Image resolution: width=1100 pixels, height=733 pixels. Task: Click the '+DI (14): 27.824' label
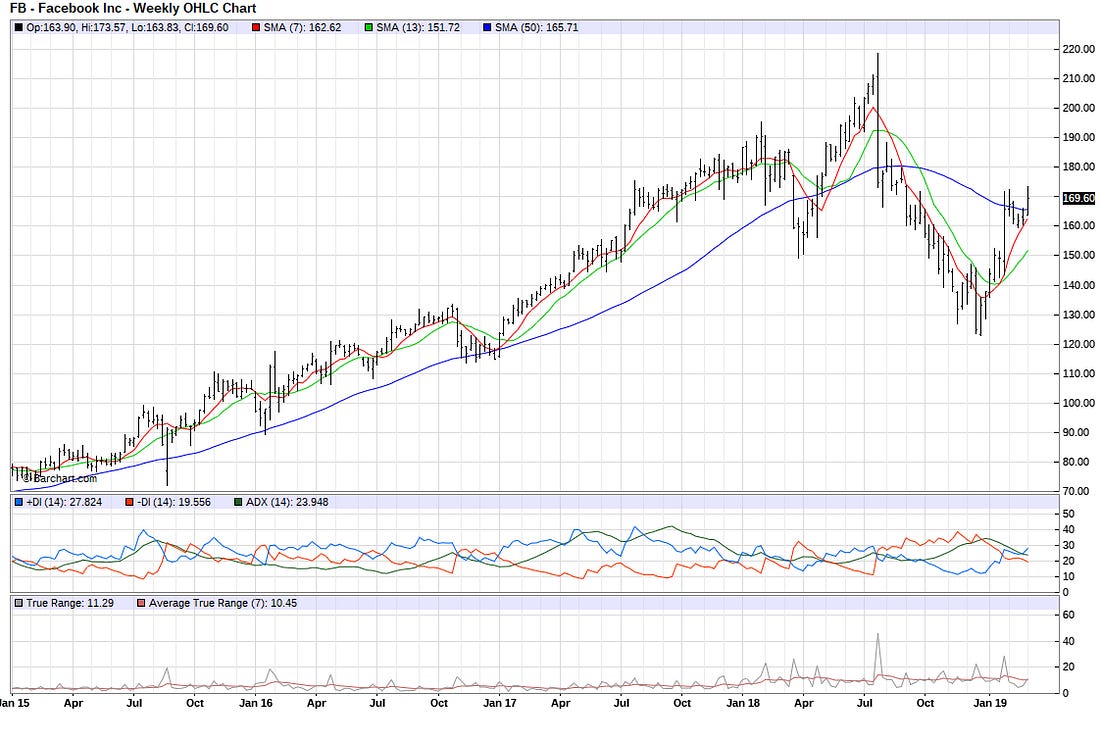(x=64, y=502)
